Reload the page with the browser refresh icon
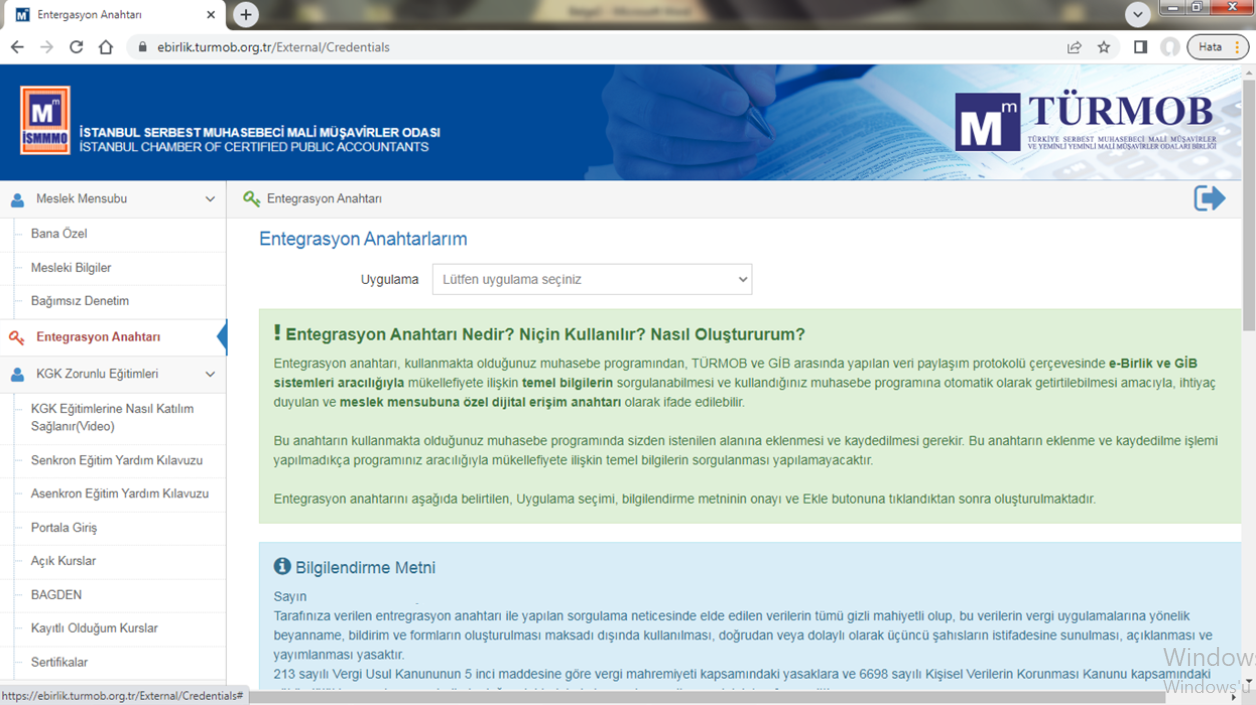Image resolution: width=1256 pixels, height=705 pixels. [x=76, y=47]
